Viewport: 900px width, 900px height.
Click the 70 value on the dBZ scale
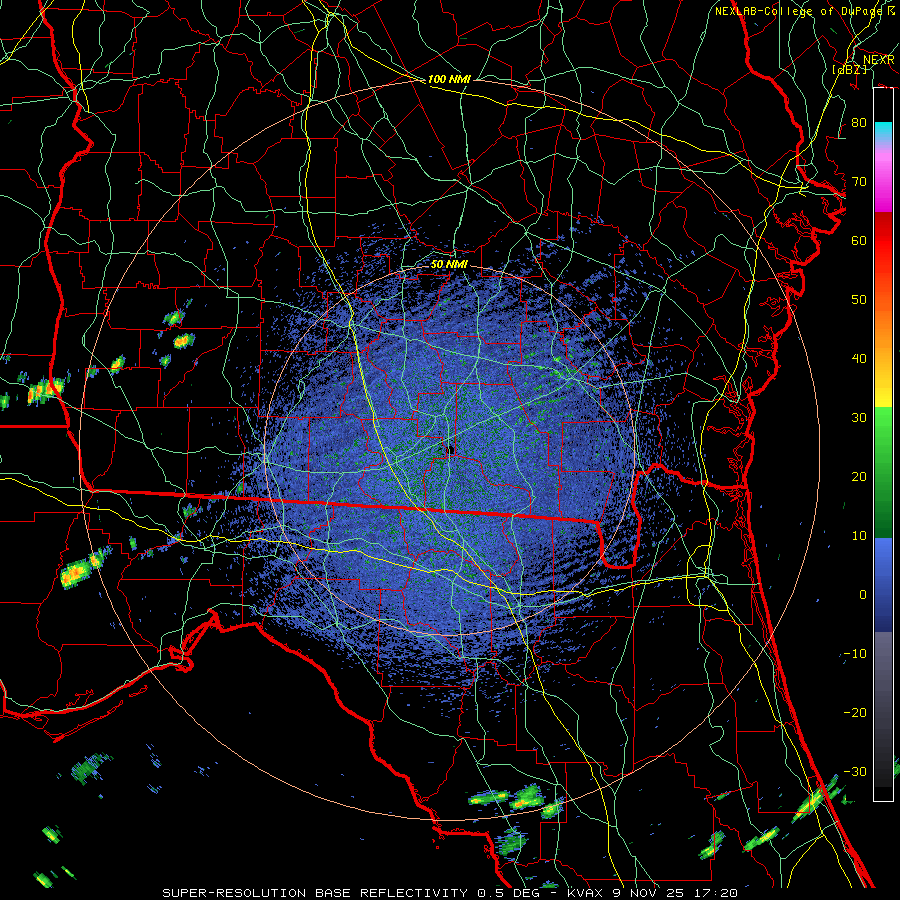click(x=859, y=182)
